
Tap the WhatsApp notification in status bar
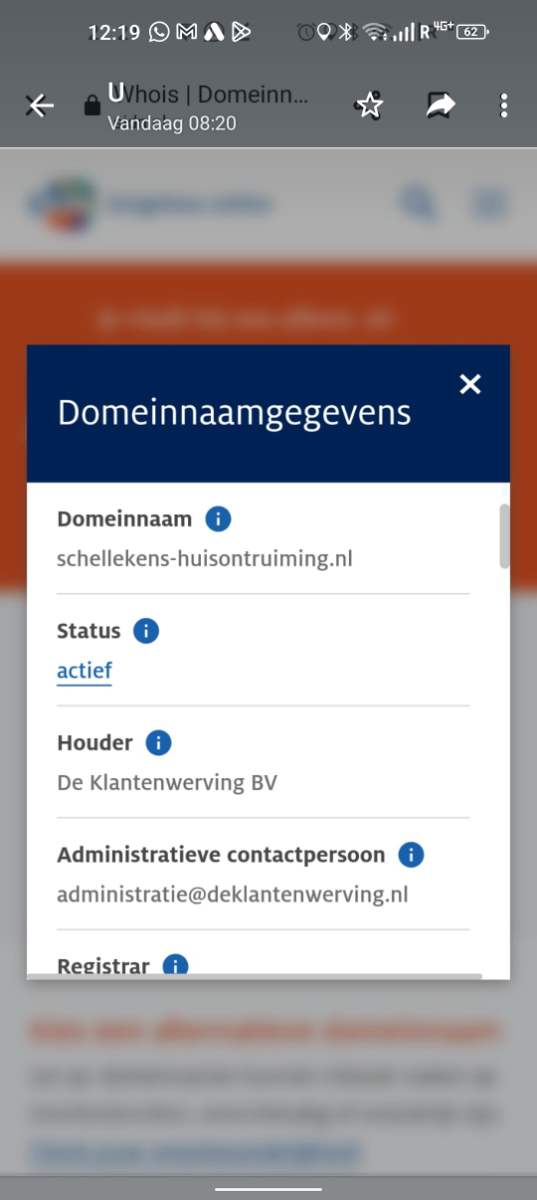click(159, 32)
